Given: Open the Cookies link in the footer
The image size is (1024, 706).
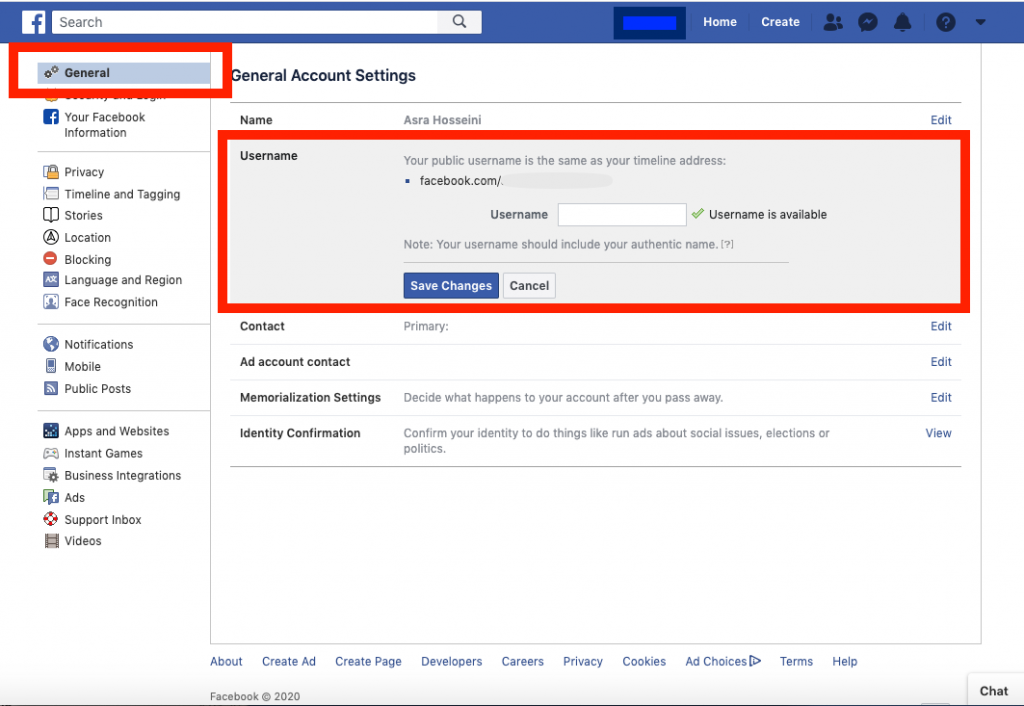Looking at the screenshot, I should 643,661.
